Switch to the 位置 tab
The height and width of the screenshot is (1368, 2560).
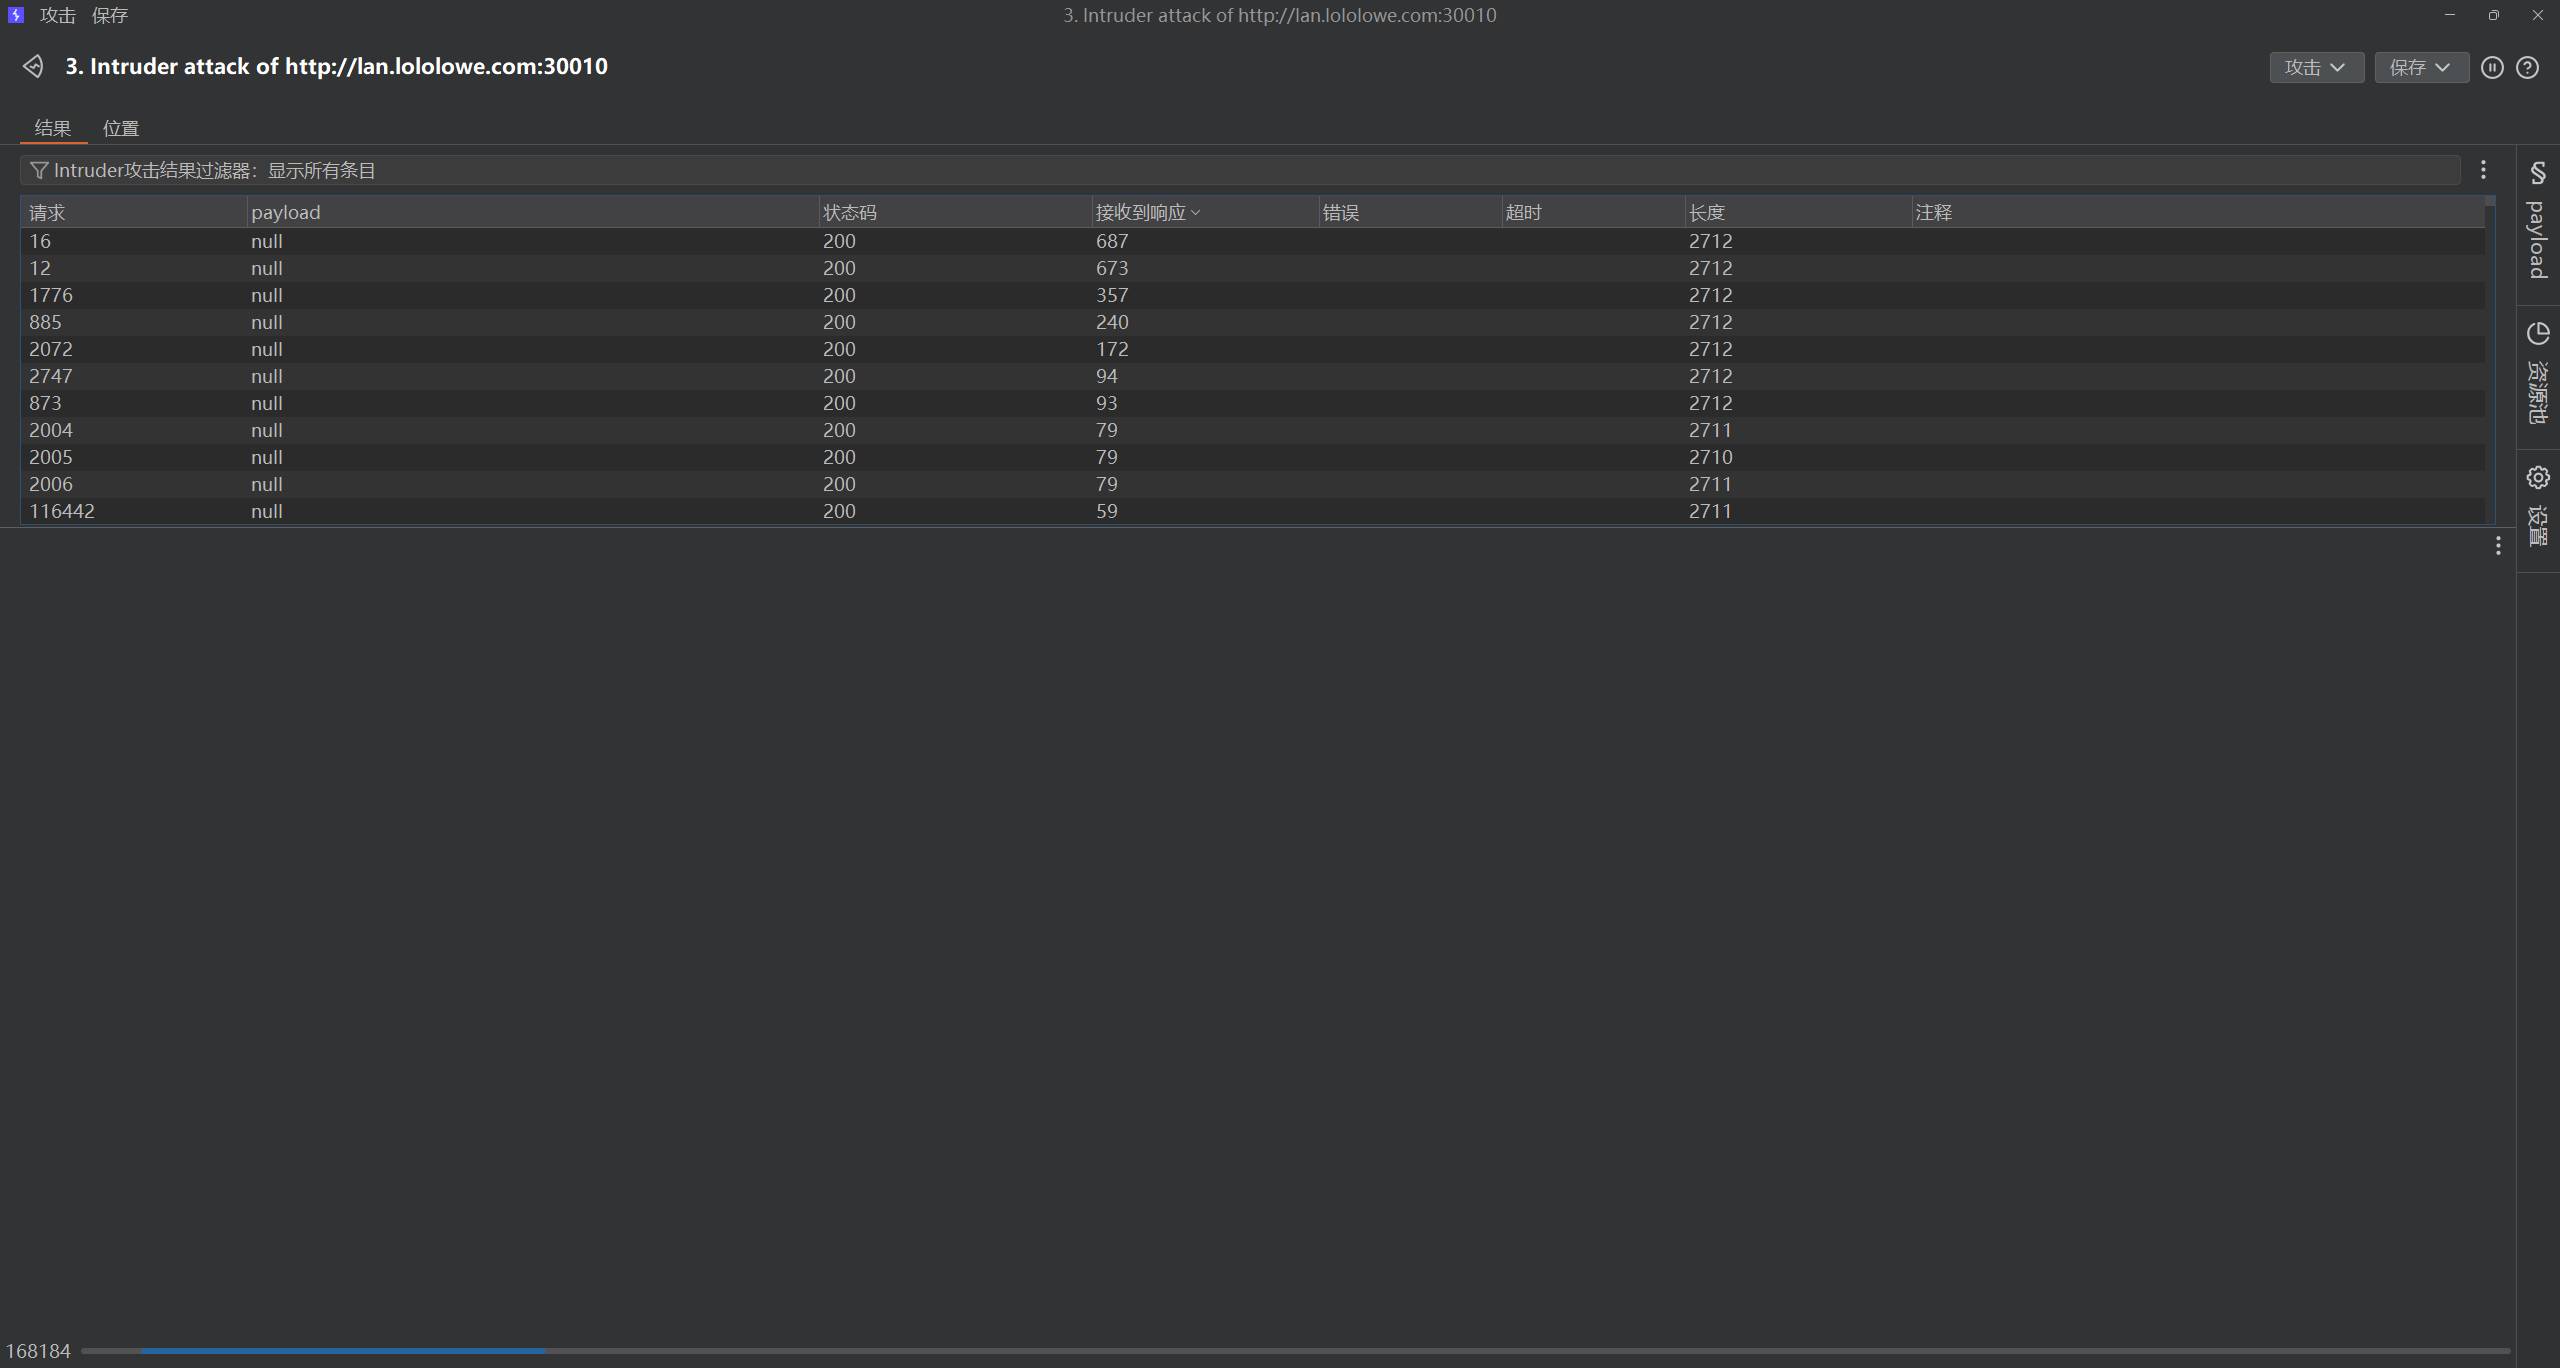pos(120,128)
